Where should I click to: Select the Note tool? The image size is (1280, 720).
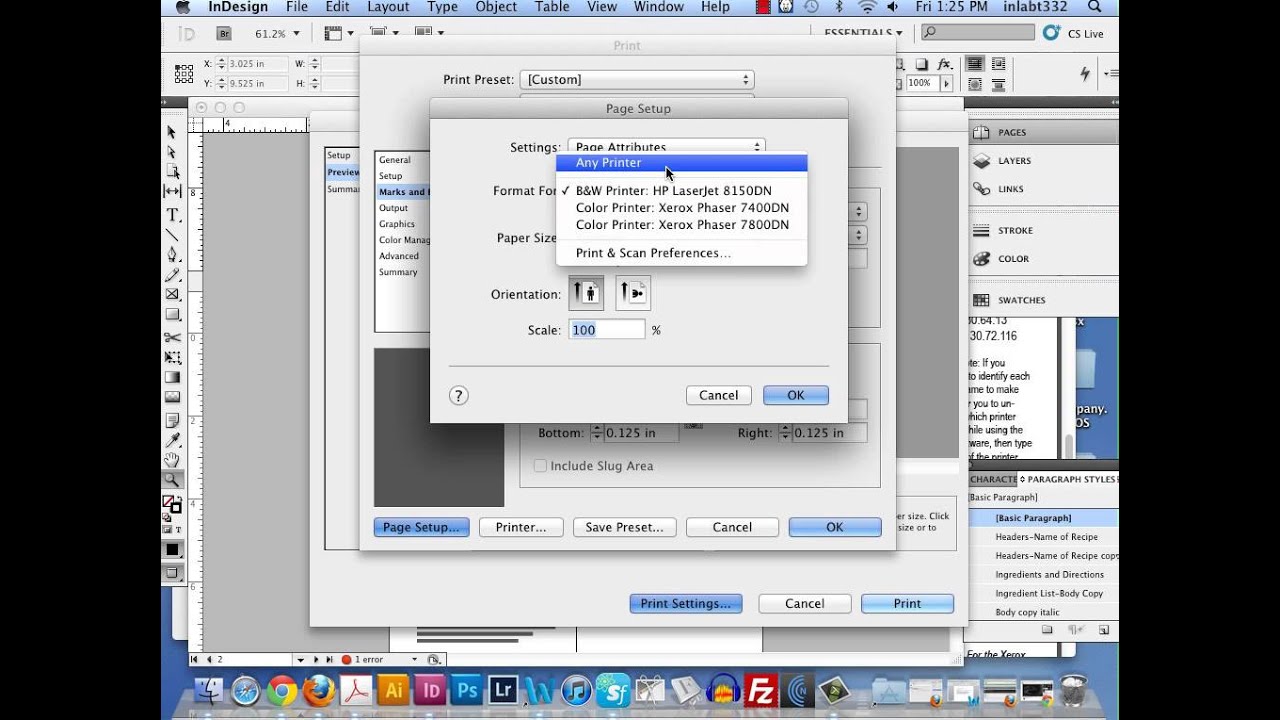point(172,420)
